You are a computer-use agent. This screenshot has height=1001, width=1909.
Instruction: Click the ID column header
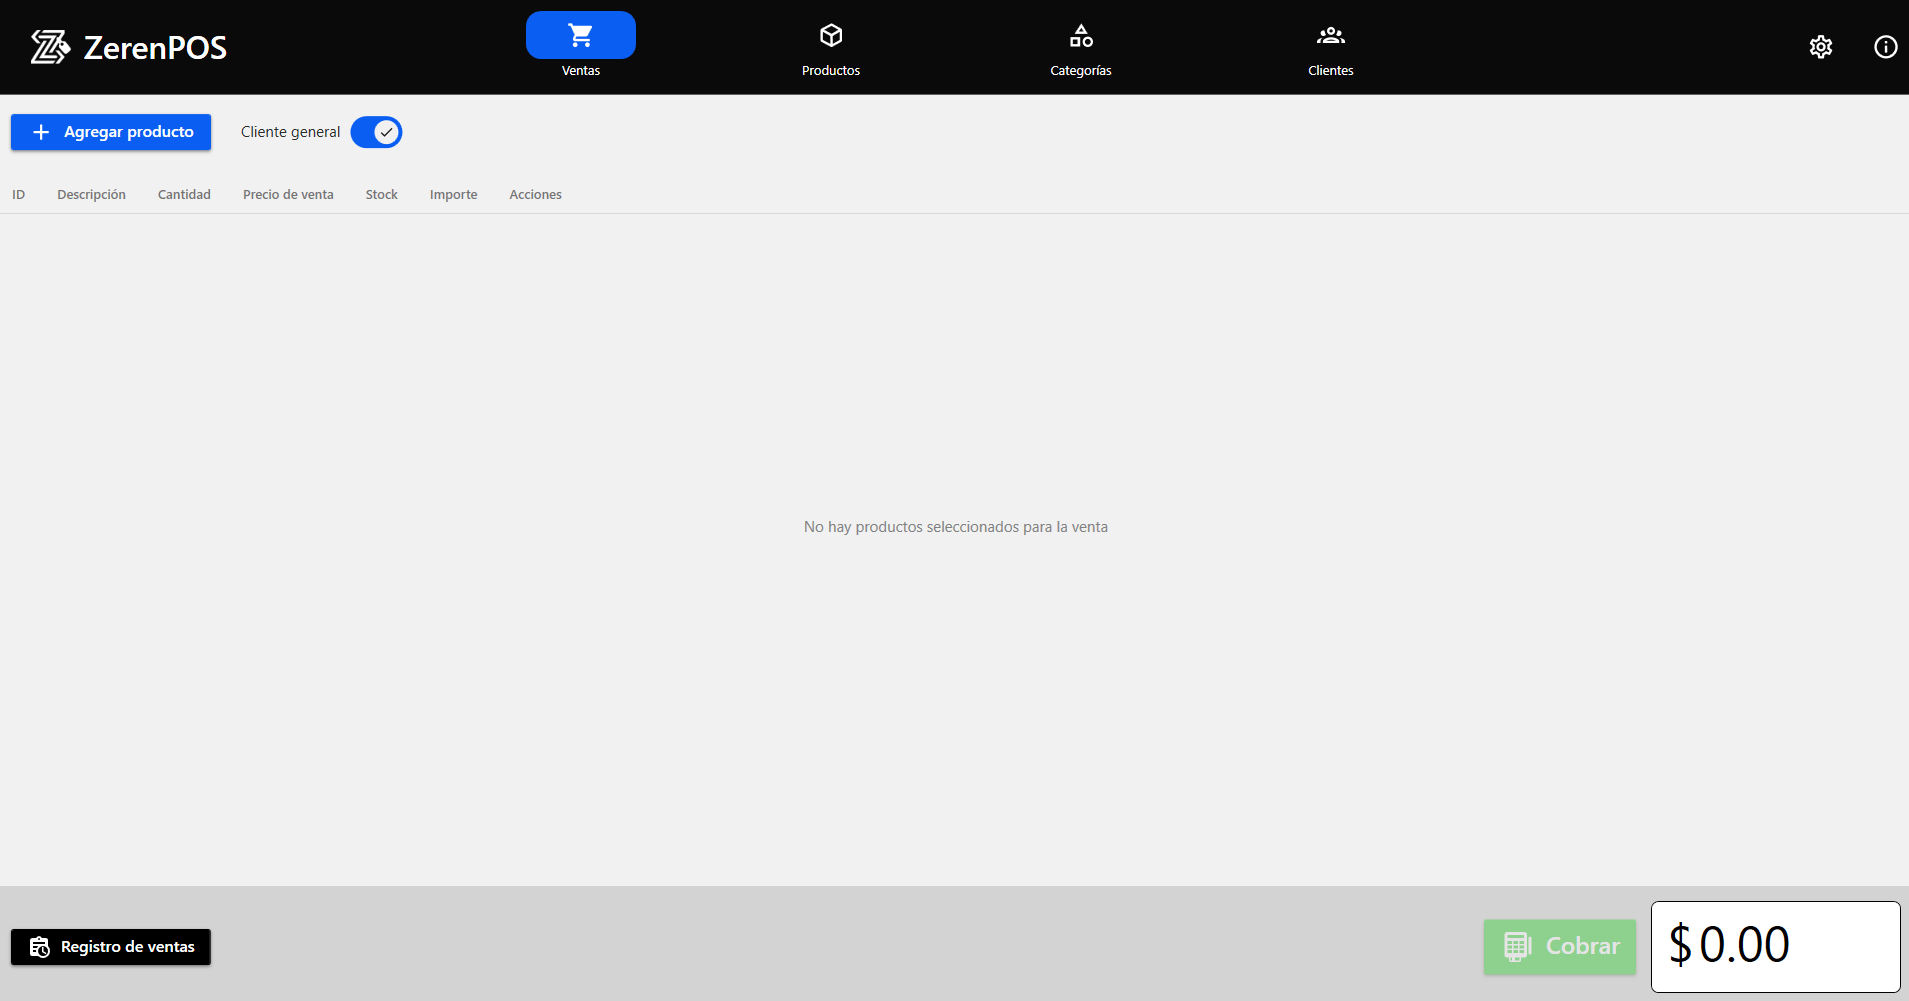click(18, 195)
